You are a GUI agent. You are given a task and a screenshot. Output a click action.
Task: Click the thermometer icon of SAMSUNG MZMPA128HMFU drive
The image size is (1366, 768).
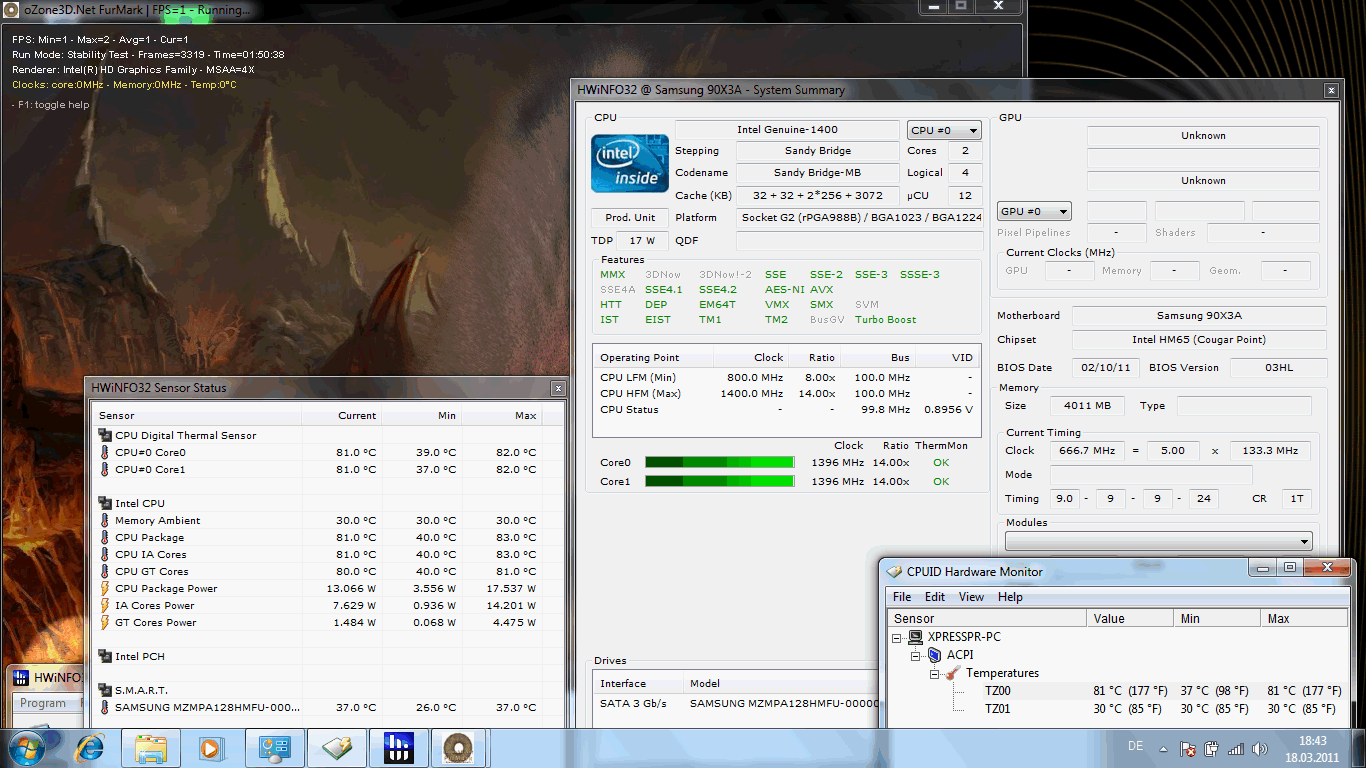click(105, 707)
